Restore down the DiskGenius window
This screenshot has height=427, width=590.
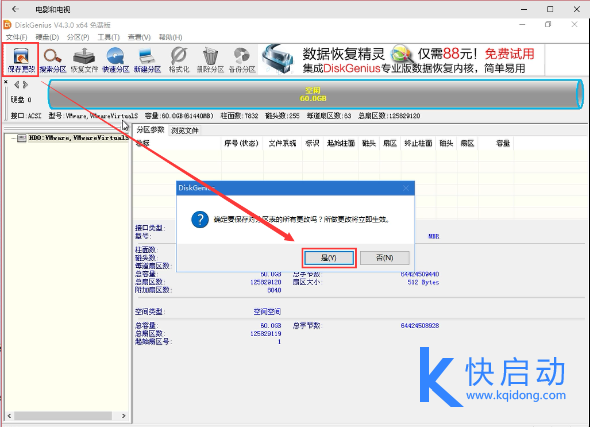click(x=548, y=25)
